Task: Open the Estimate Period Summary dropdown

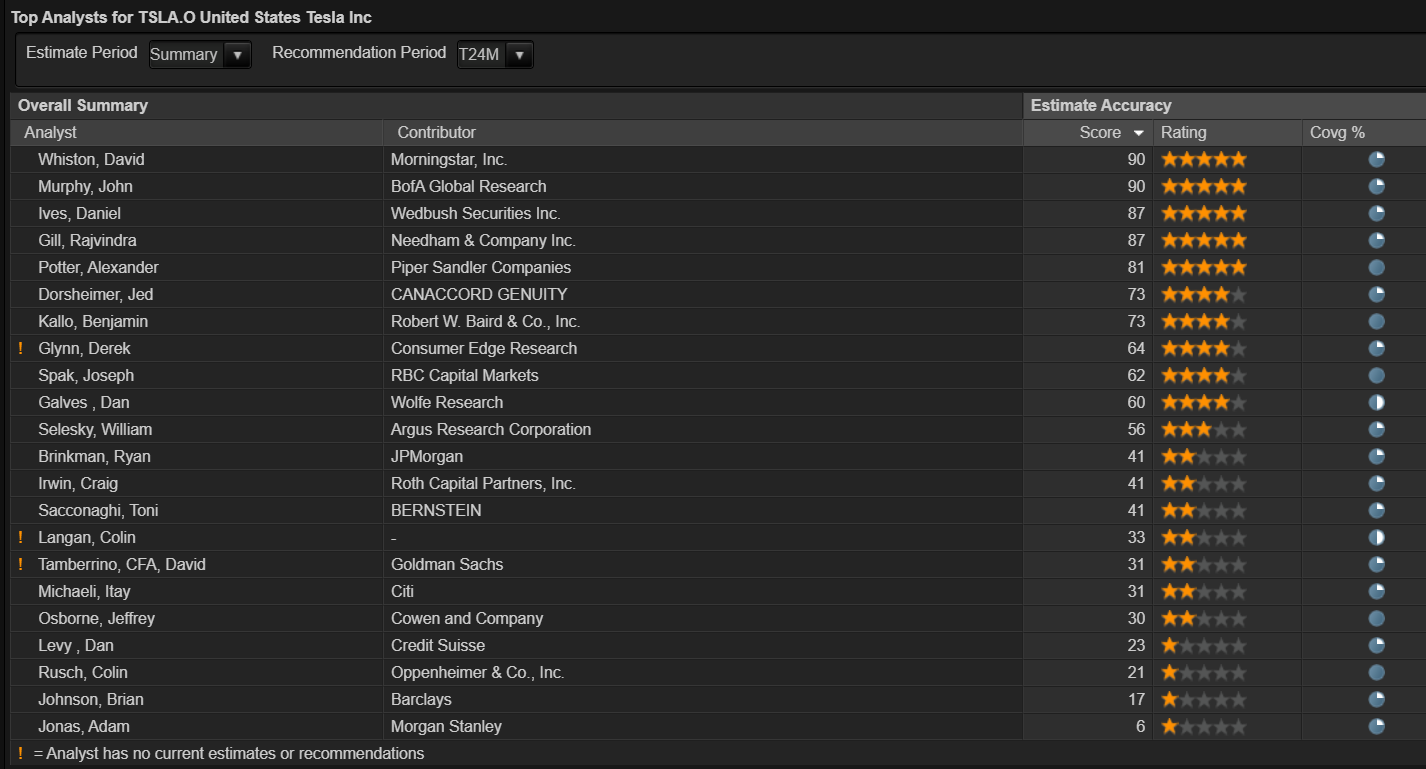Action: [x=199, y=54]
